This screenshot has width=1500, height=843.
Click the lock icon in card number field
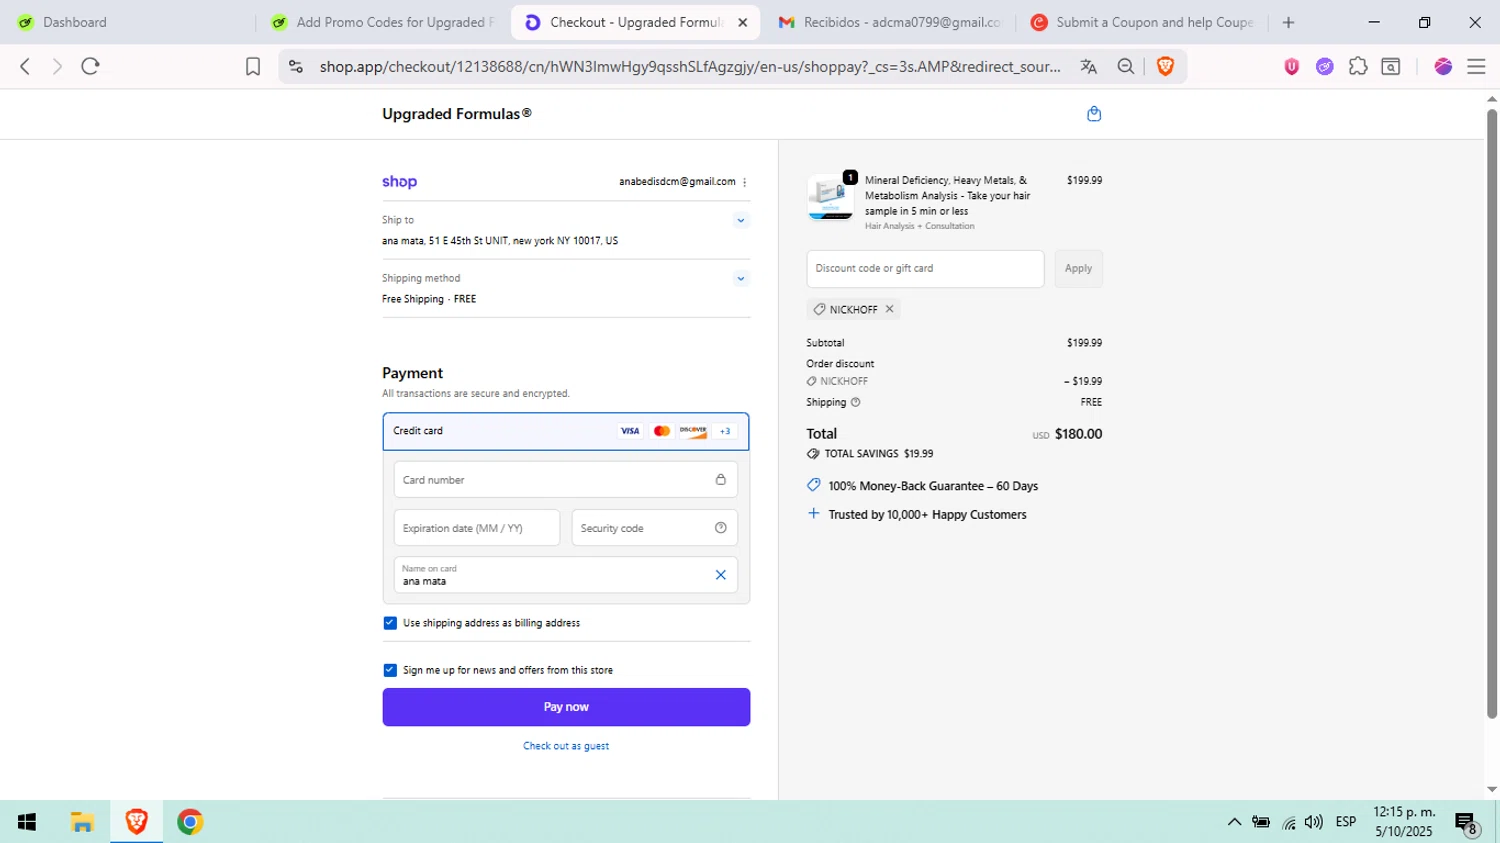720,480
